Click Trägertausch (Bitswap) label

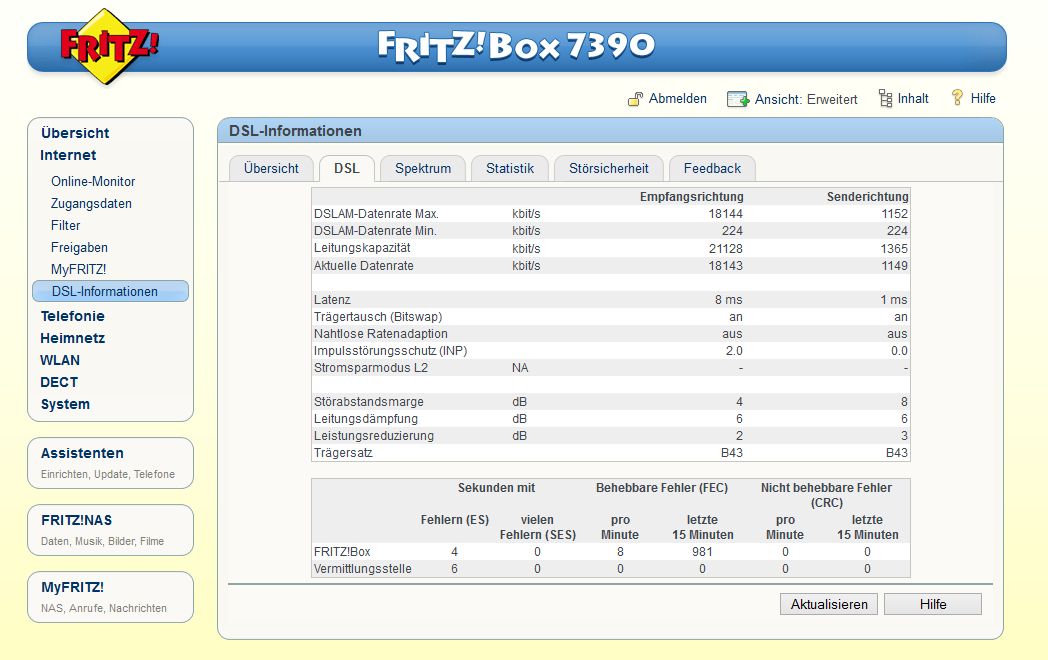tap(378, 317)
